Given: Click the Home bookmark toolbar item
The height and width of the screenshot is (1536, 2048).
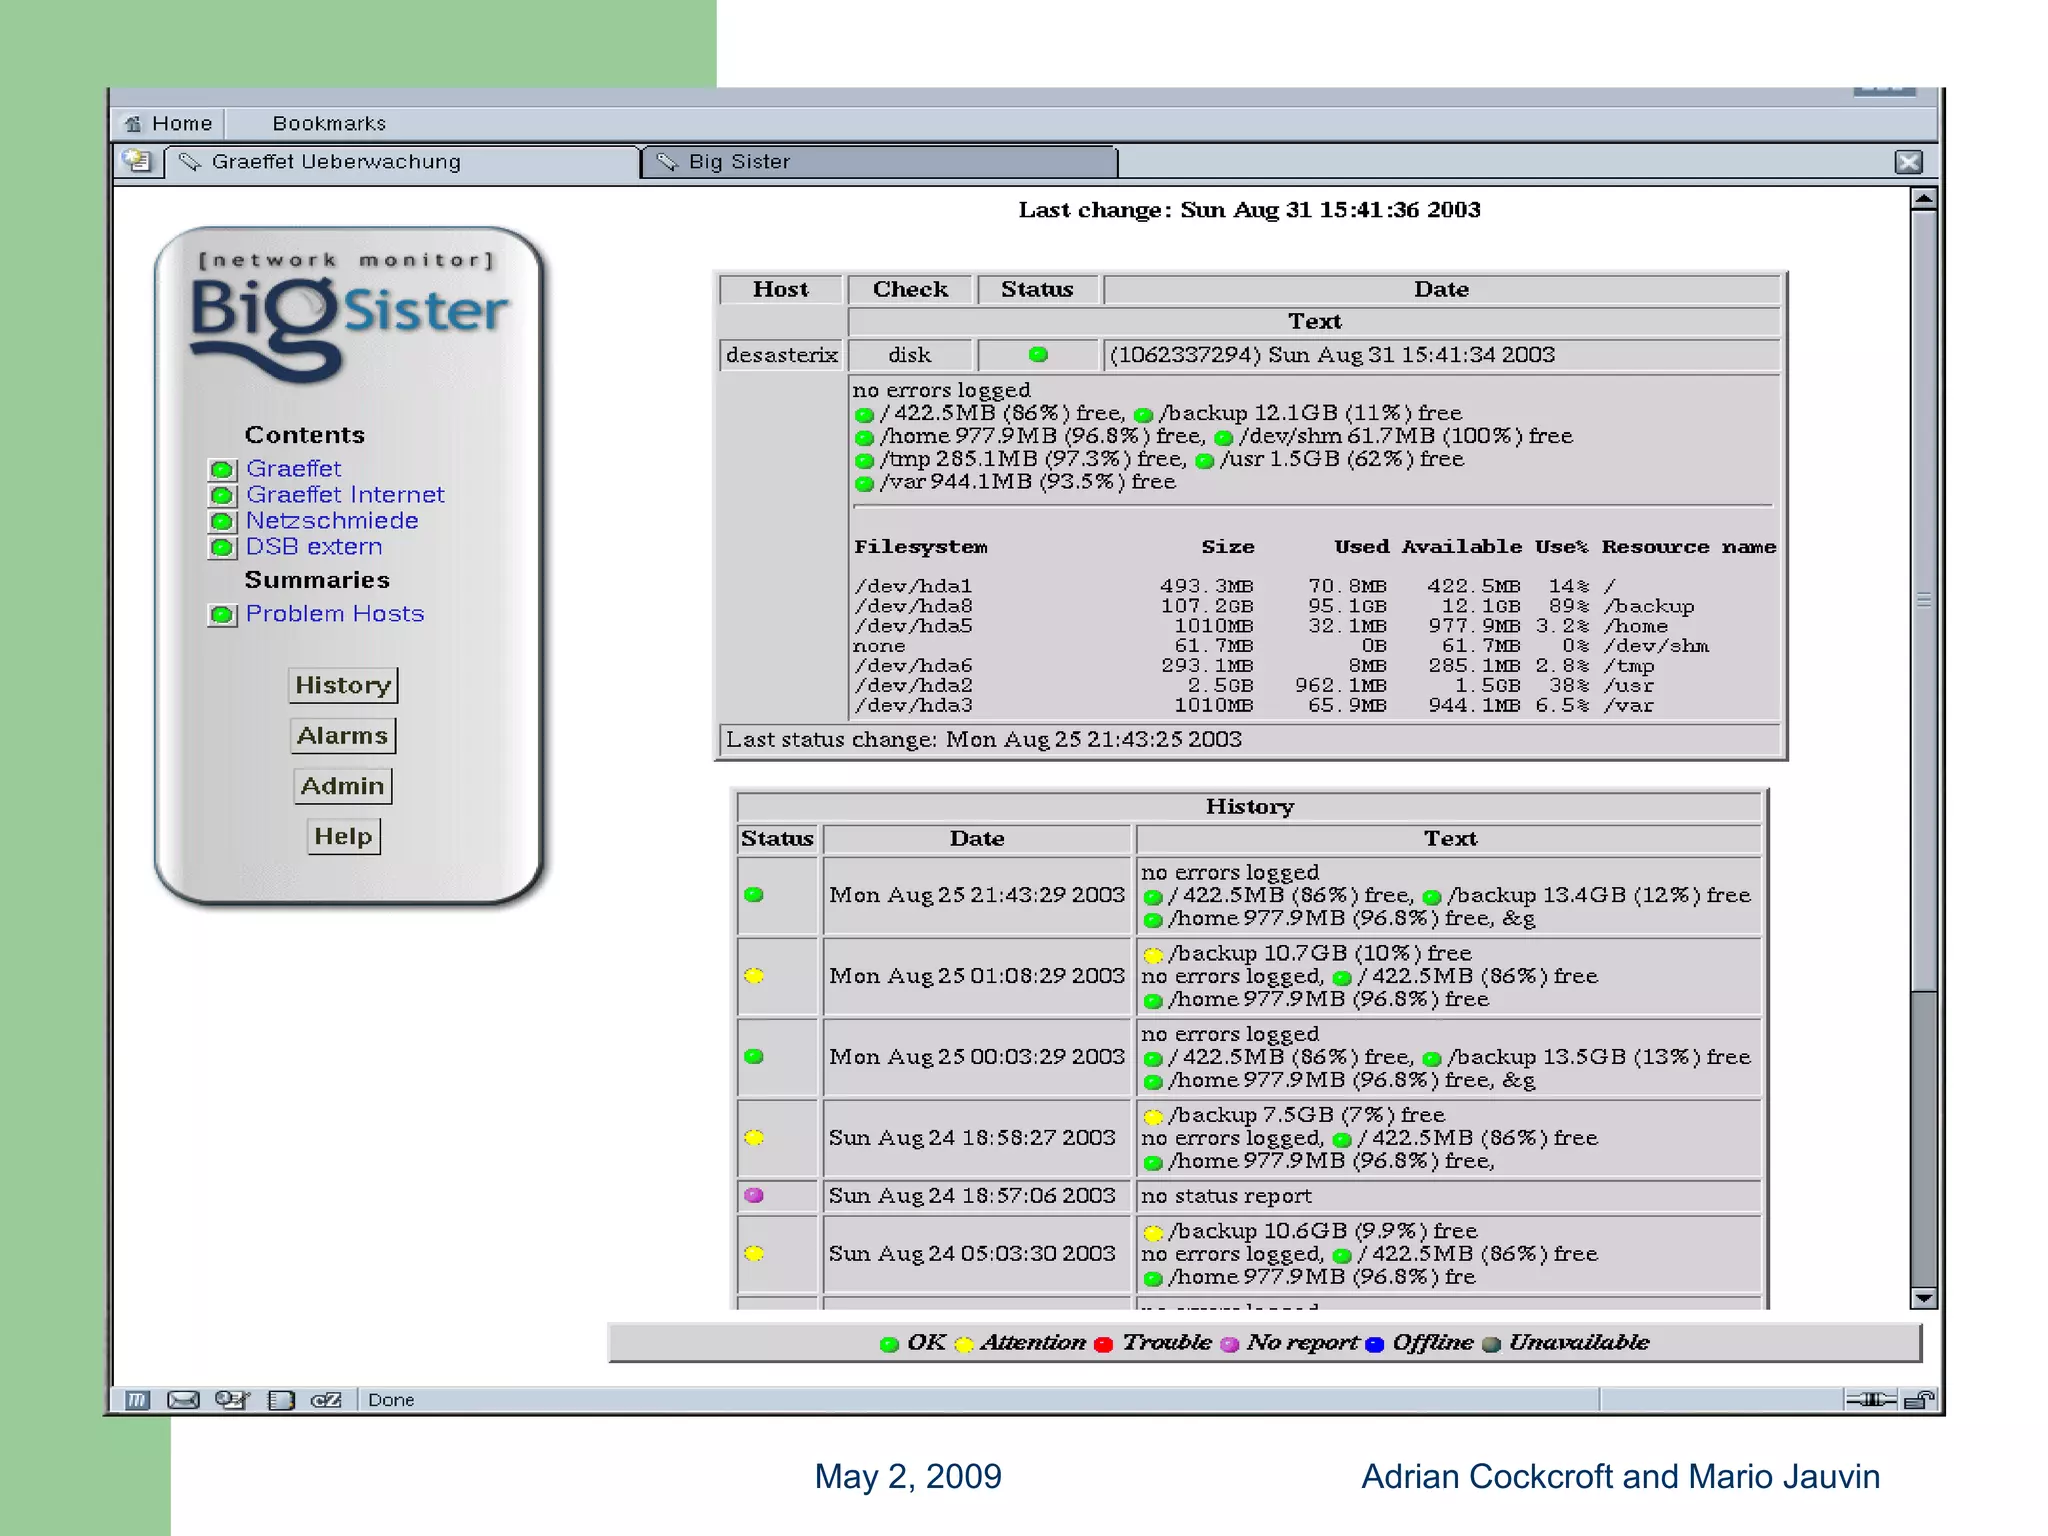Looking at the screenshot, I should tap(167, 123).
